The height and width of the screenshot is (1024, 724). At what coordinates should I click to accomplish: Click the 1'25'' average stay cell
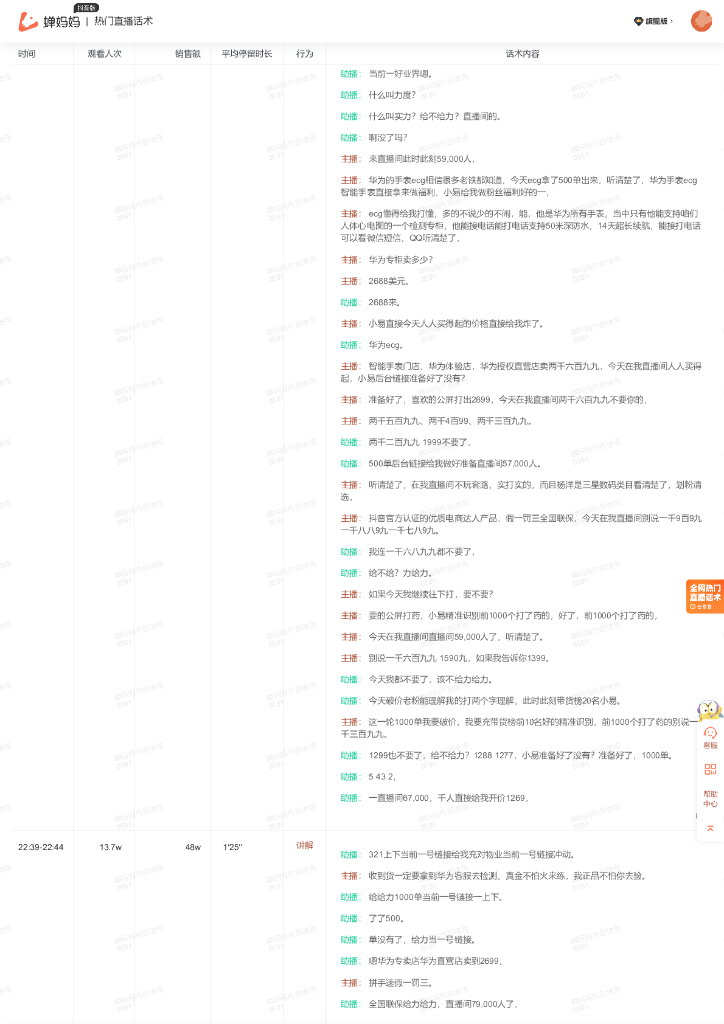(232, 847)
